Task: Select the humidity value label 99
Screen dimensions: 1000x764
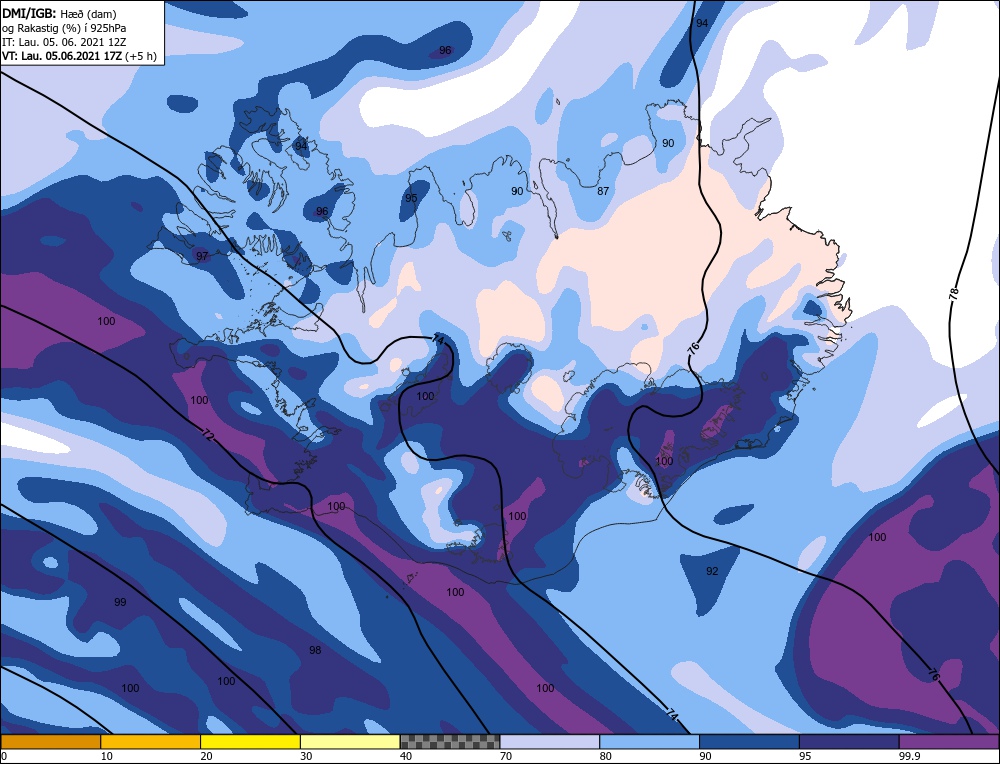Action: click(x=120, y=602)
